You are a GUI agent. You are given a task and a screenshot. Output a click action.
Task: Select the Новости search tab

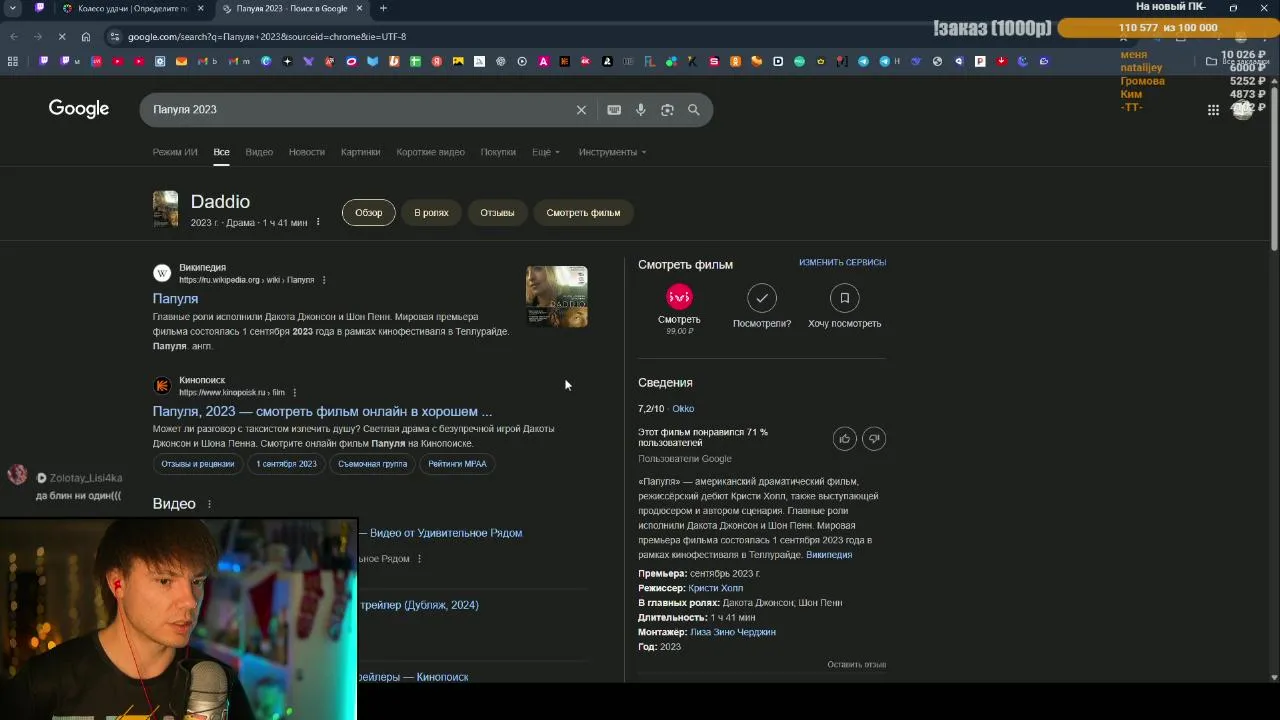pyautogui.click(x=307, y=152)
